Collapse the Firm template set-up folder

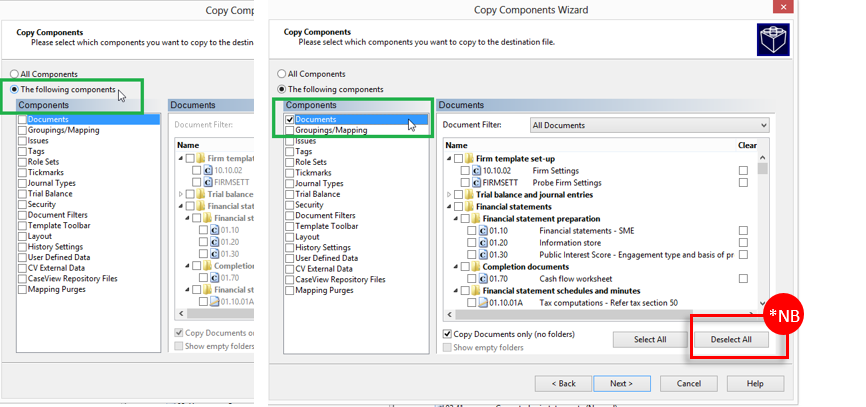click(447, 159)
